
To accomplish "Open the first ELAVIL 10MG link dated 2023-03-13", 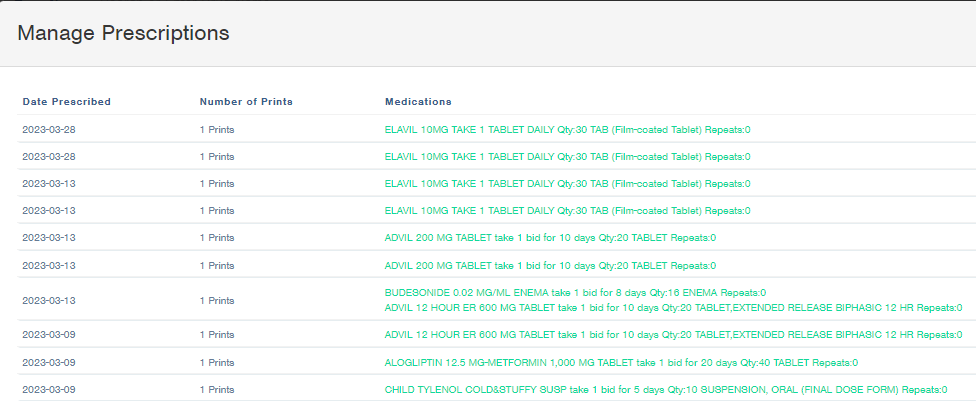I will pyautogui.click(x=567, y=183).
